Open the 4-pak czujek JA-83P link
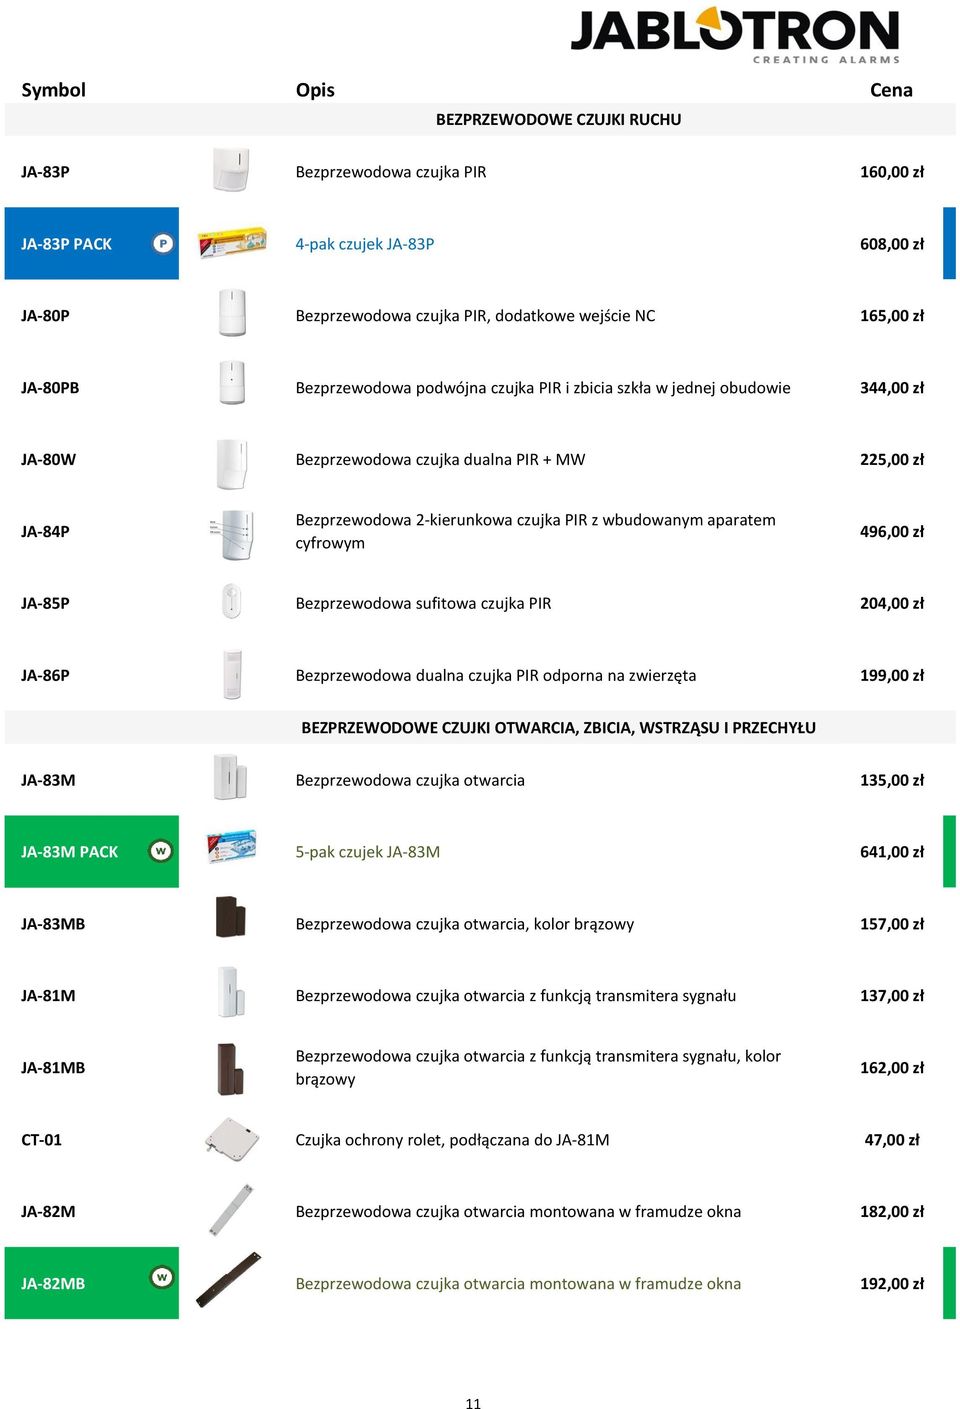 point(365,244)
